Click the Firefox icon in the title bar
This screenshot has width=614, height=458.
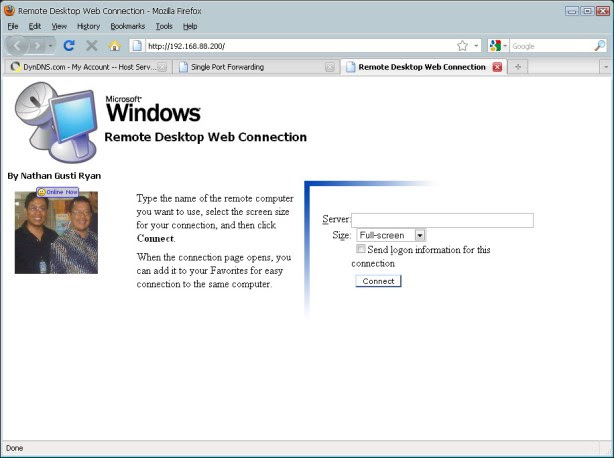(9, 11)
